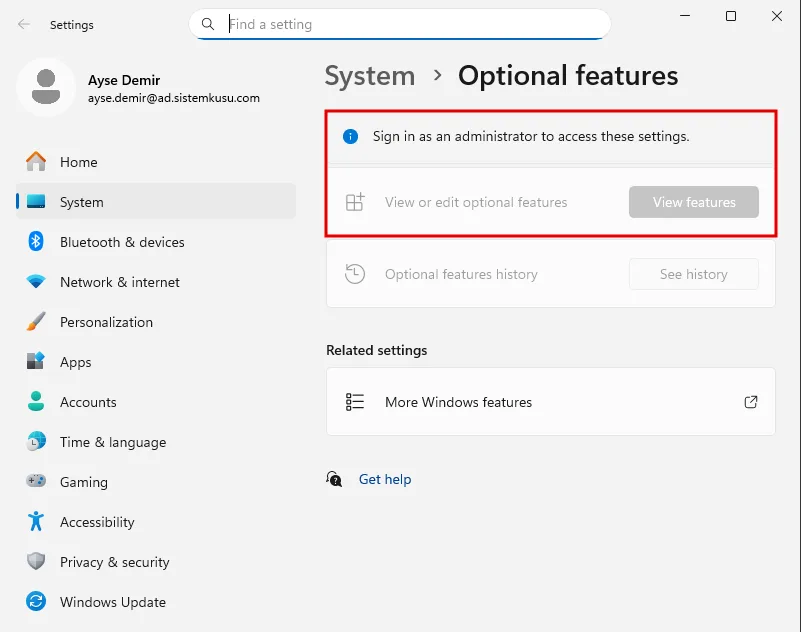Click the Settings title text

(x=72, y=25)
